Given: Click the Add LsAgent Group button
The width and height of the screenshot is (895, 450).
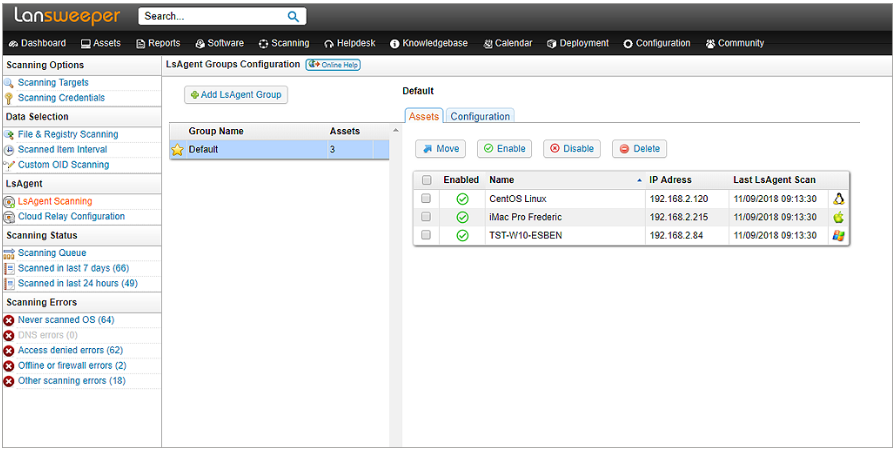Looking at the screenshot, I should pyautogui.click(x=236, y=95).
